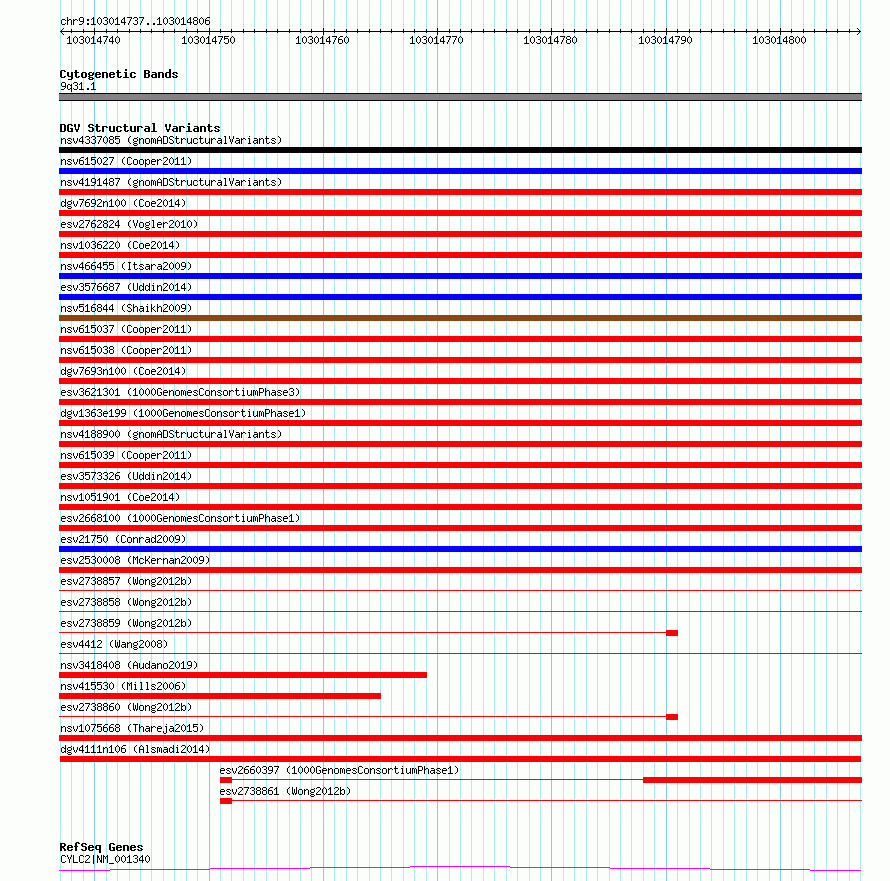The height and width of the screenshot is (881, 890).
Task: Click variant label nsv516844 (Shaikh2009)
Action: (126, 308)
